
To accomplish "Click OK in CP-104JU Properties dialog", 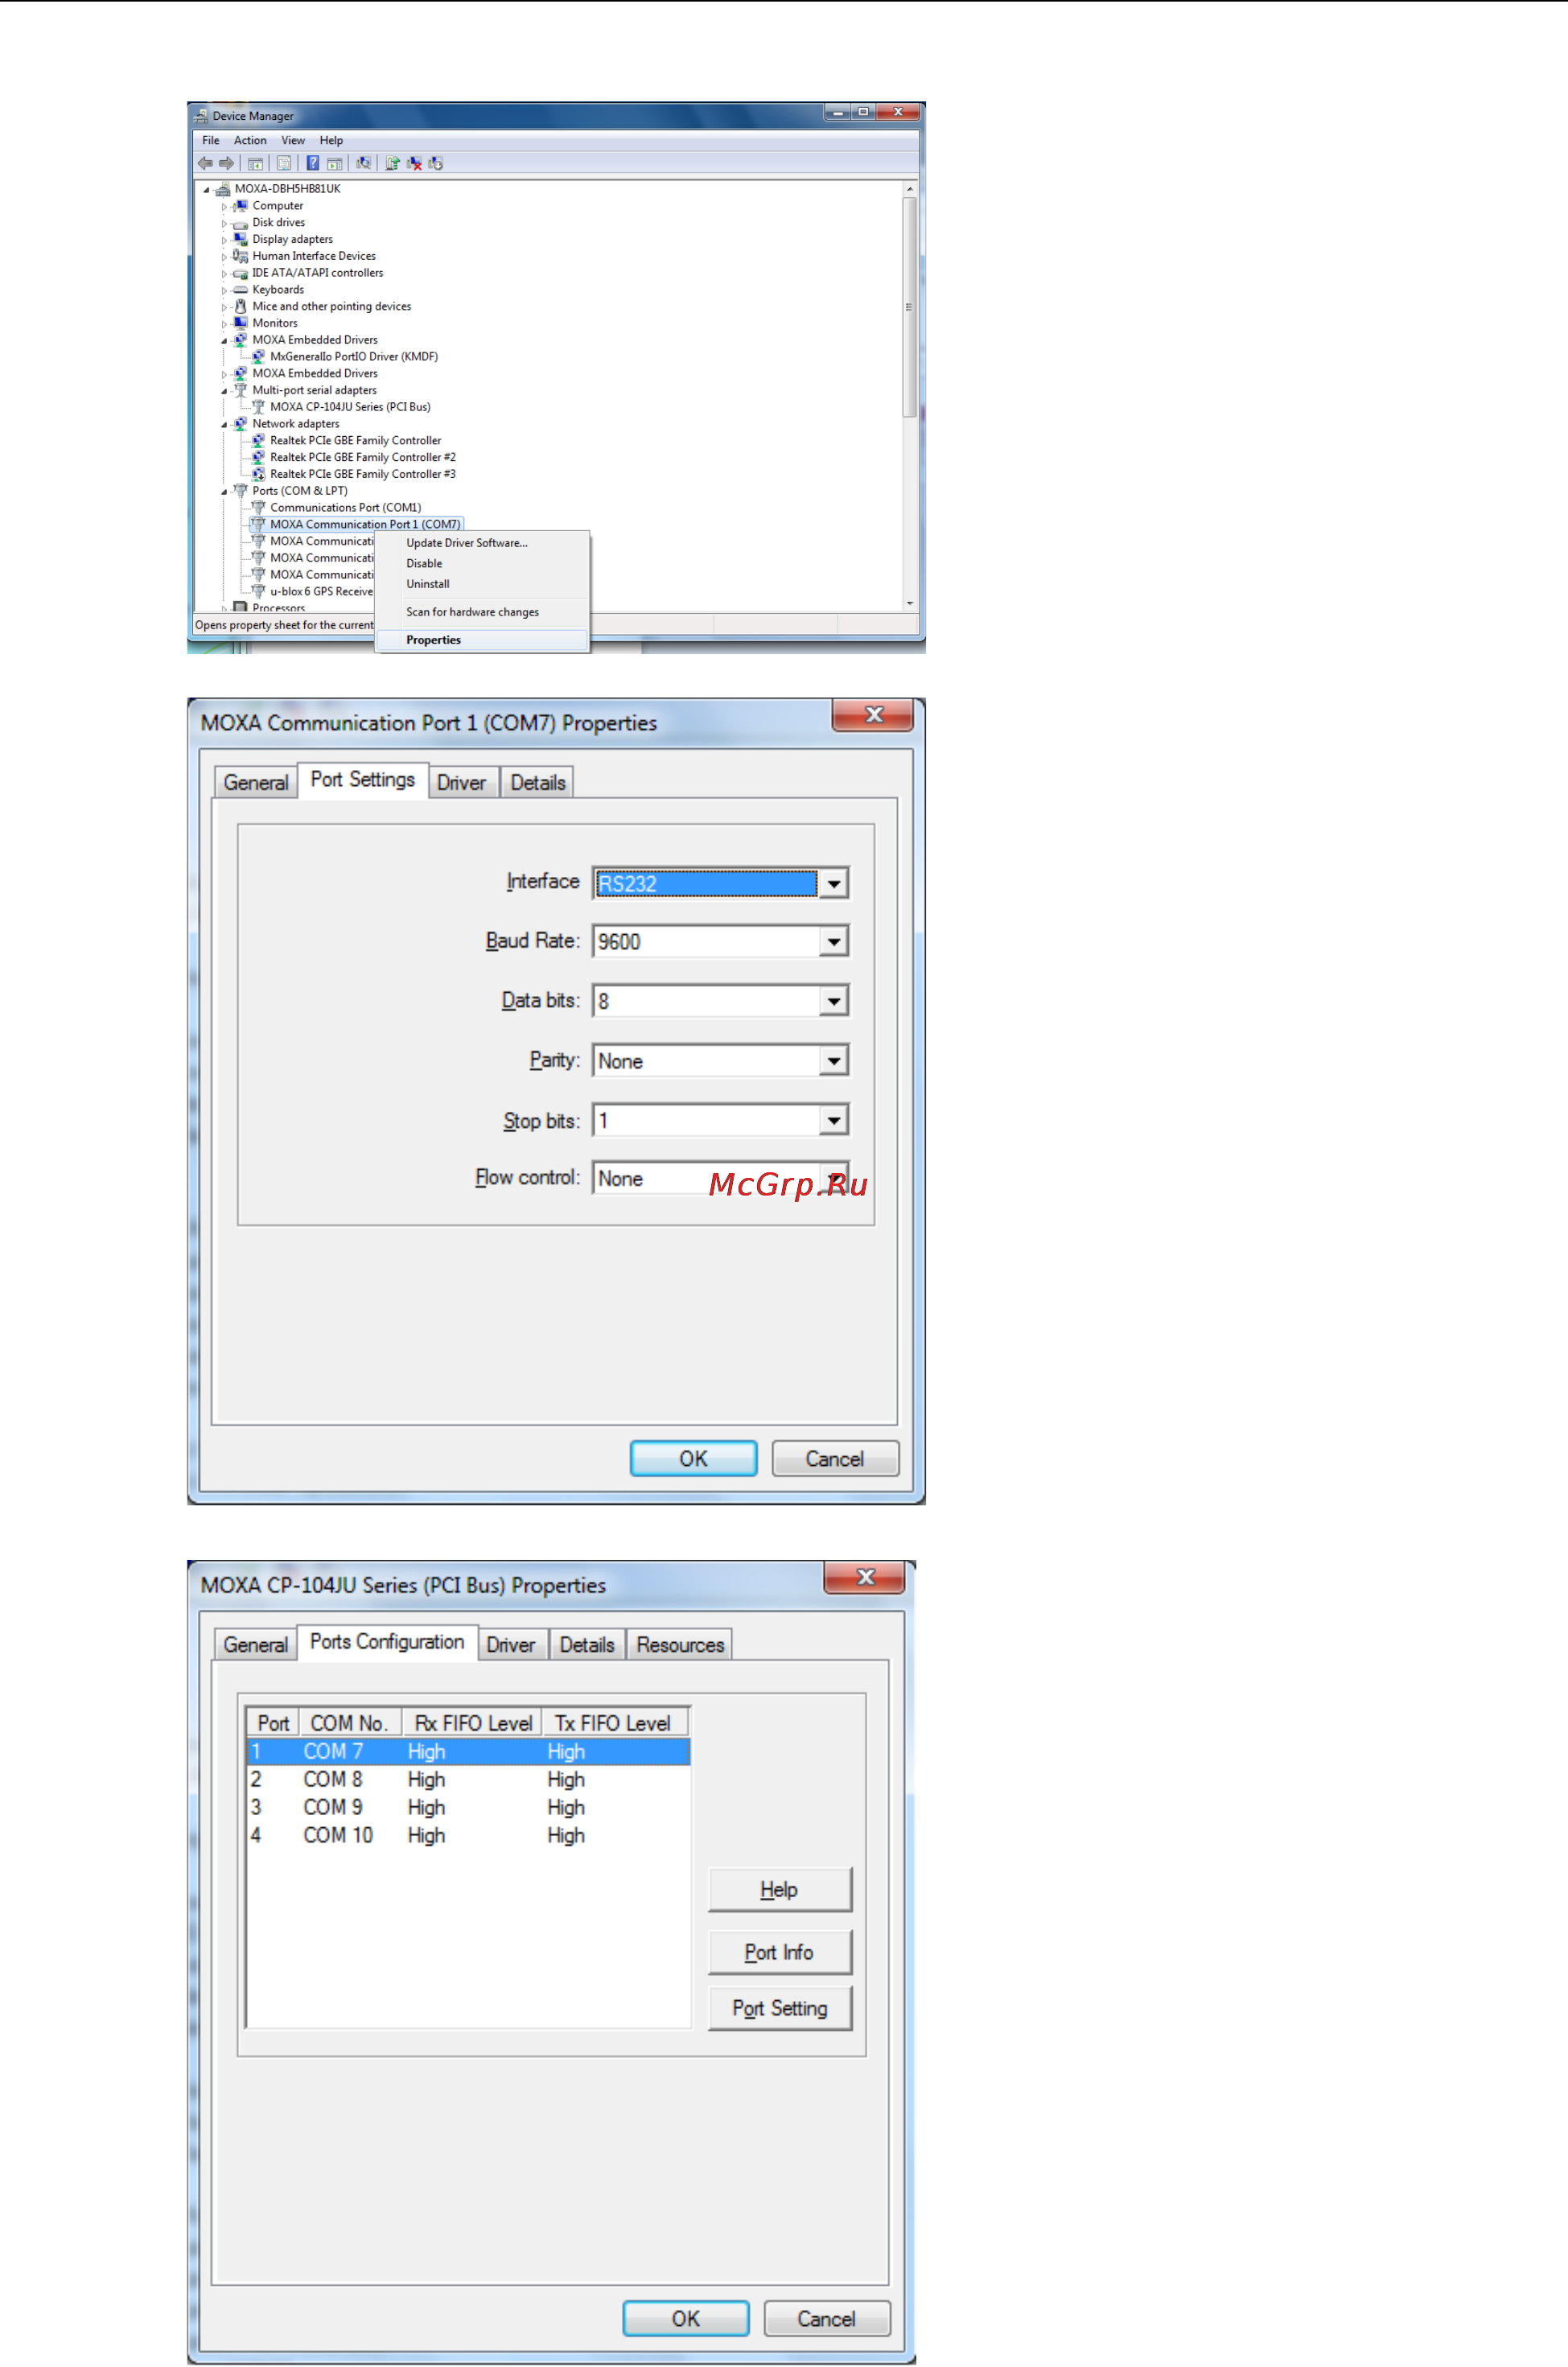I will point(686,2319).
